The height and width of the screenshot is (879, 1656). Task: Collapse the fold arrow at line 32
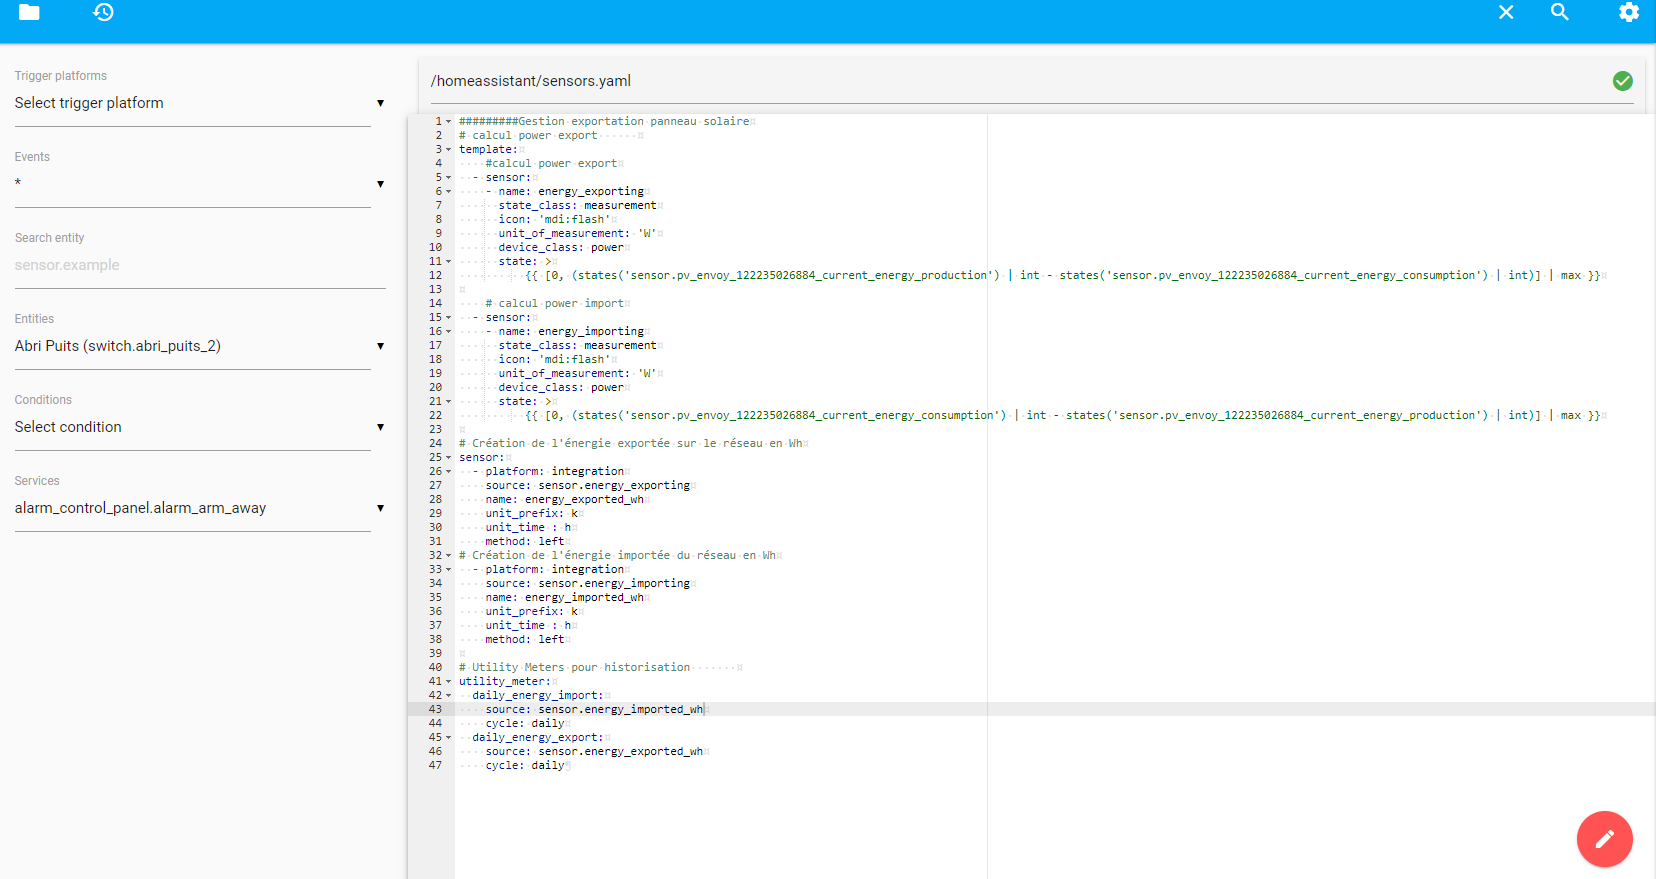point(449,555)
